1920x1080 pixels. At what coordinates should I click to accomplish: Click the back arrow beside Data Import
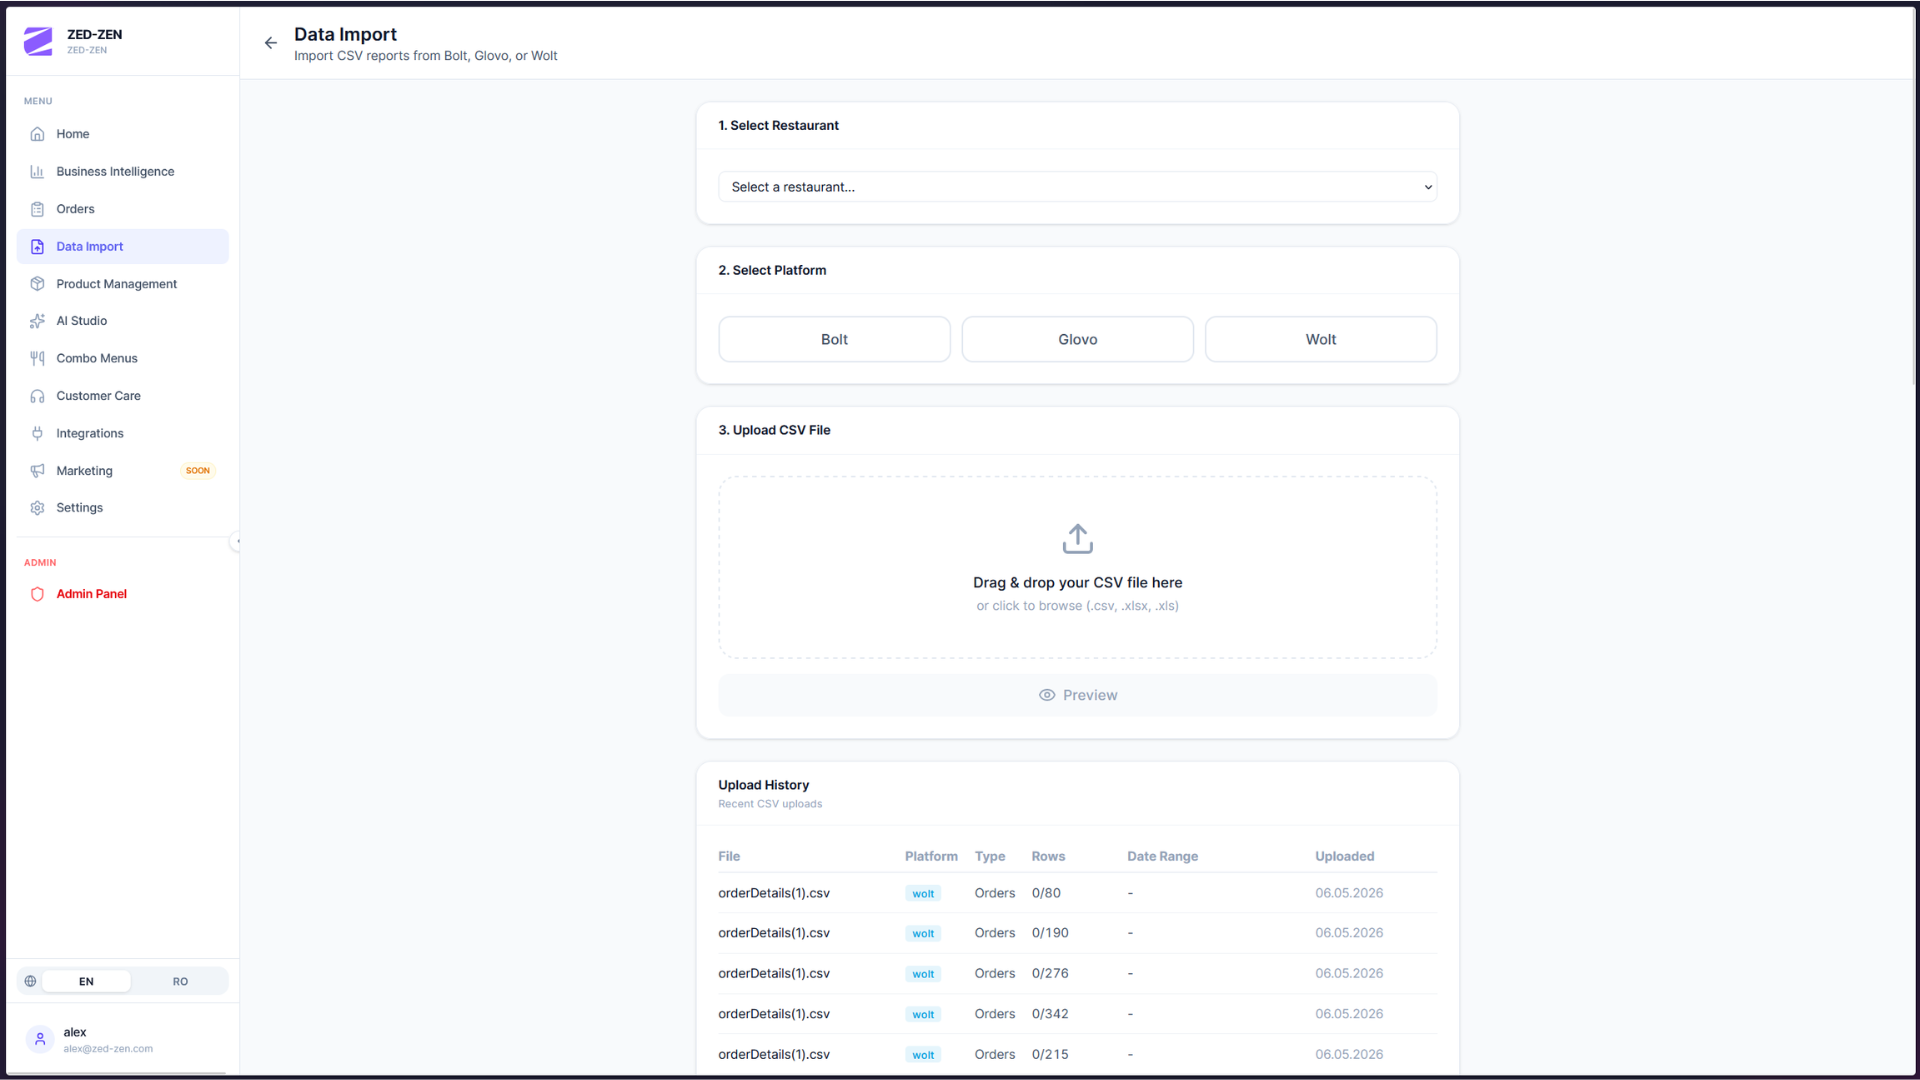tap(270, 43)
